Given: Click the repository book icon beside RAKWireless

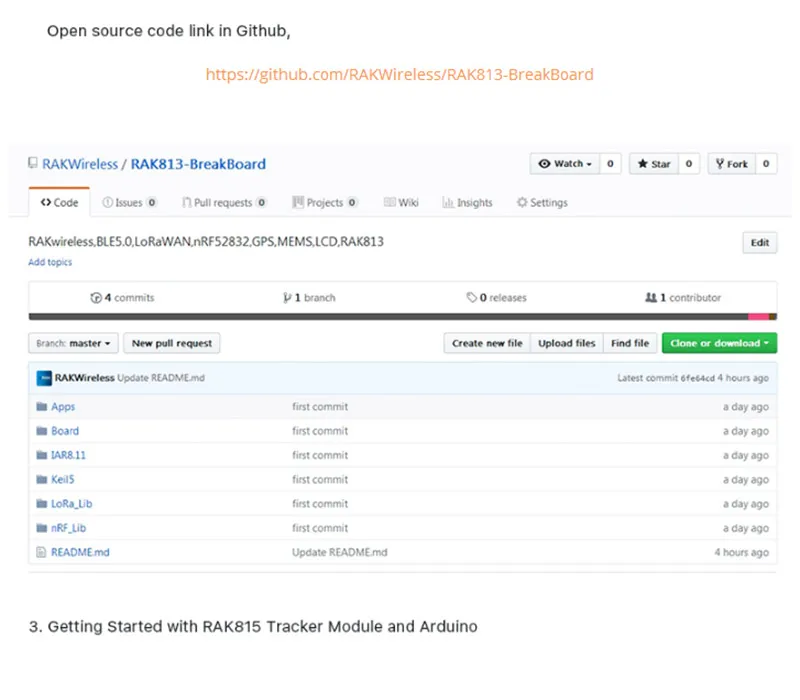Looking at the screenshot, I should click(33, 163).
